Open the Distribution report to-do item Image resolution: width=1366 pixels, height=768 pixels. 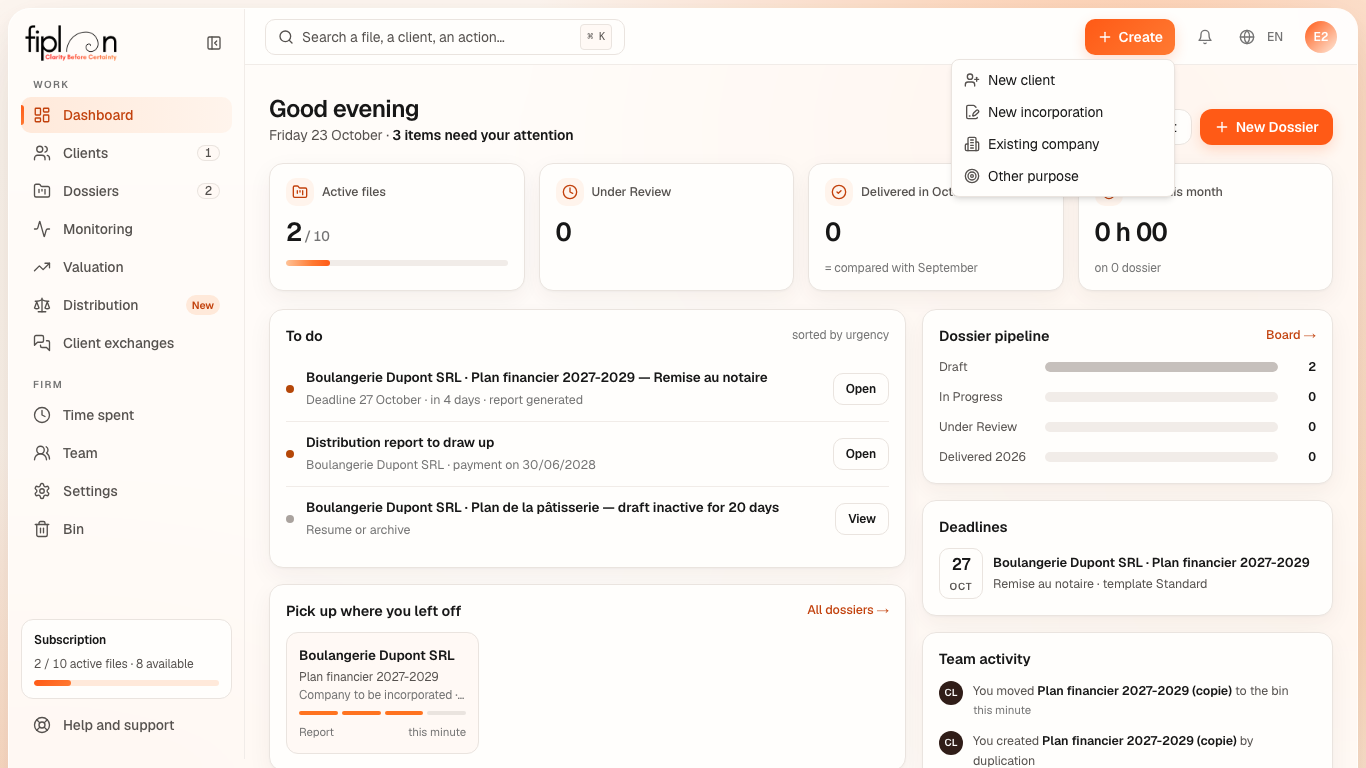(861, 454)
